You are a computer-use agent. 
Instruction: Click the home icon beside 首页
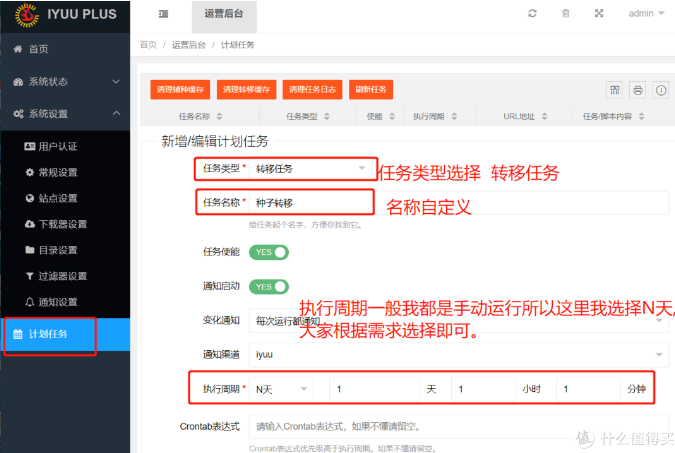(x=18, y=49)
